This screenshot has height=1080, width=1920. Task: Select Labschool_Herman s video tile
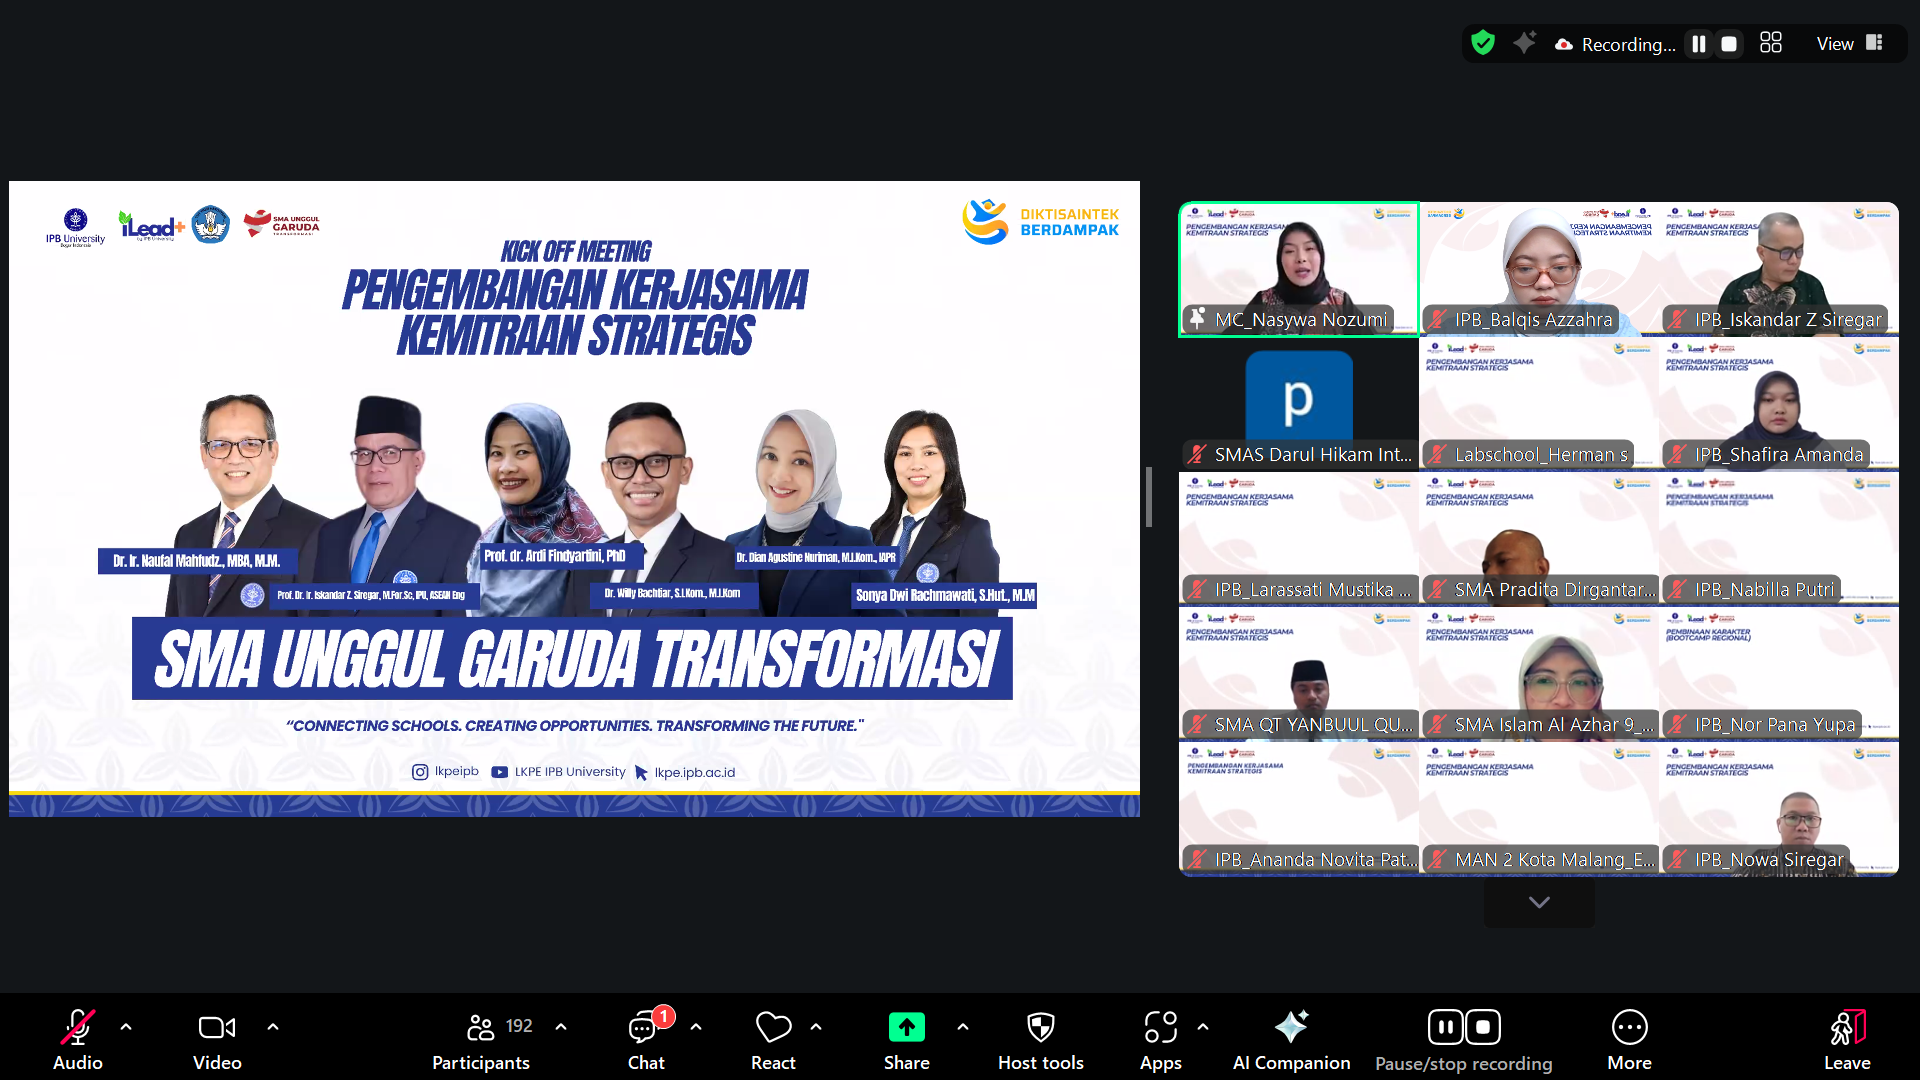[x=1539, y=405]
